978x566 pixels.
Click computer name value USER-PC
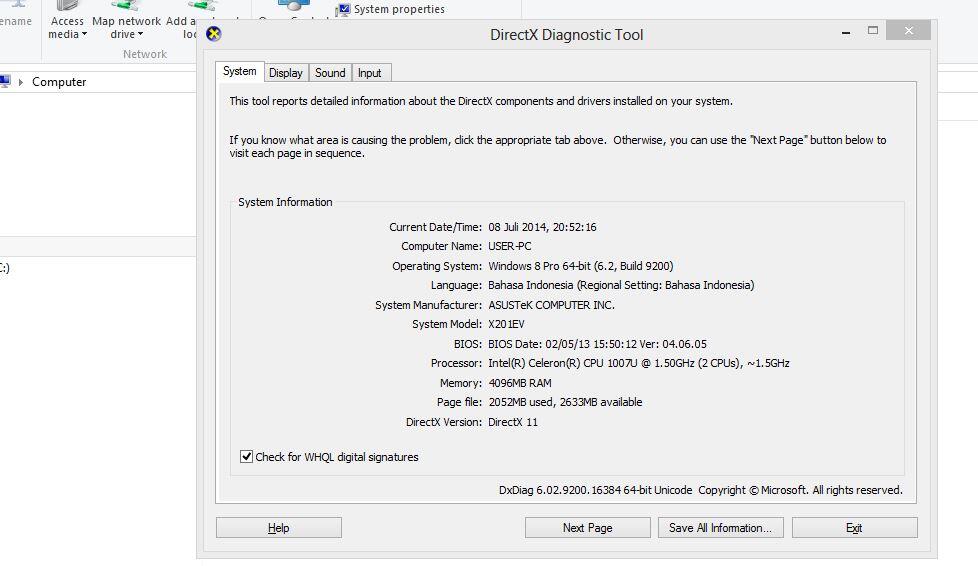coord(510,246)
